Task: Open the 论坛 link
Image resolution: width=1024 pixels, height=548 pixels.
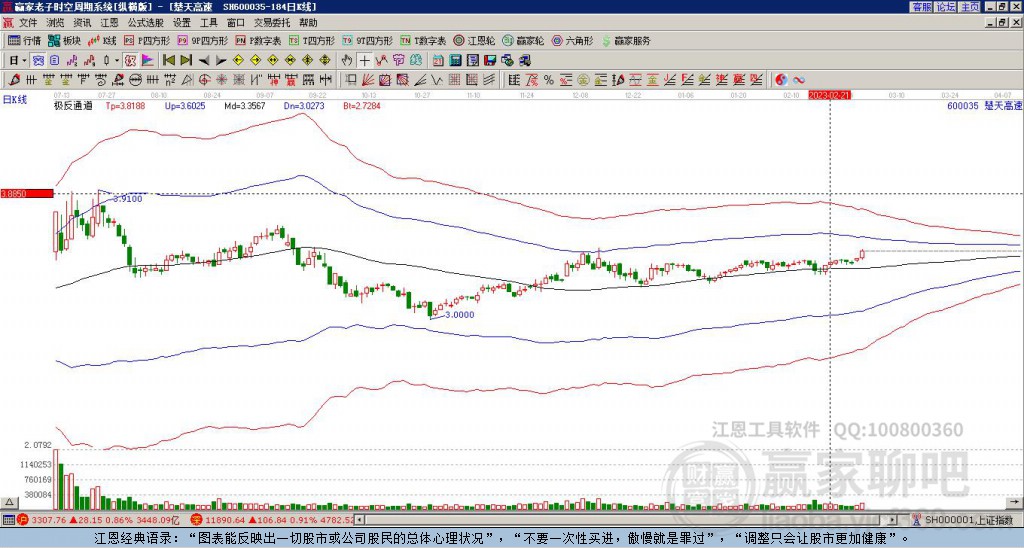Action: tap(945, 7)
